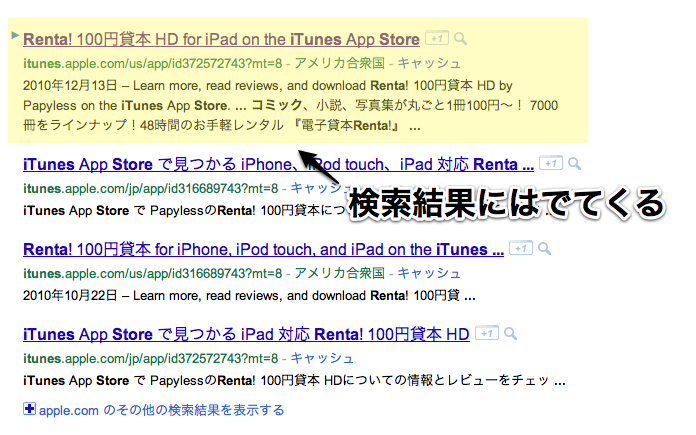696x435 pixels.
Task: Click the magnifier preview icon on the fourth result
Action: click(x=509, y=334)
